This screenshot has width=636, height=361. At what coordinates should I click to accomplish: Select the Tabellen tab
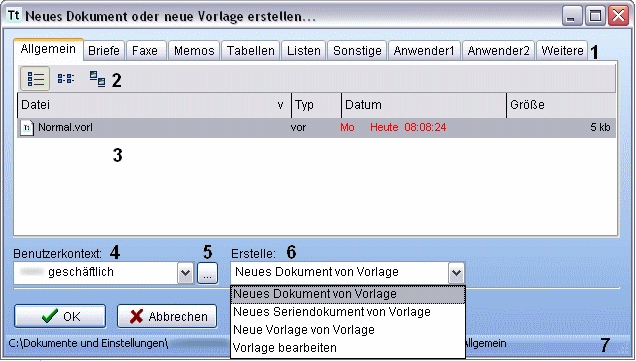(x=251, y=51)
